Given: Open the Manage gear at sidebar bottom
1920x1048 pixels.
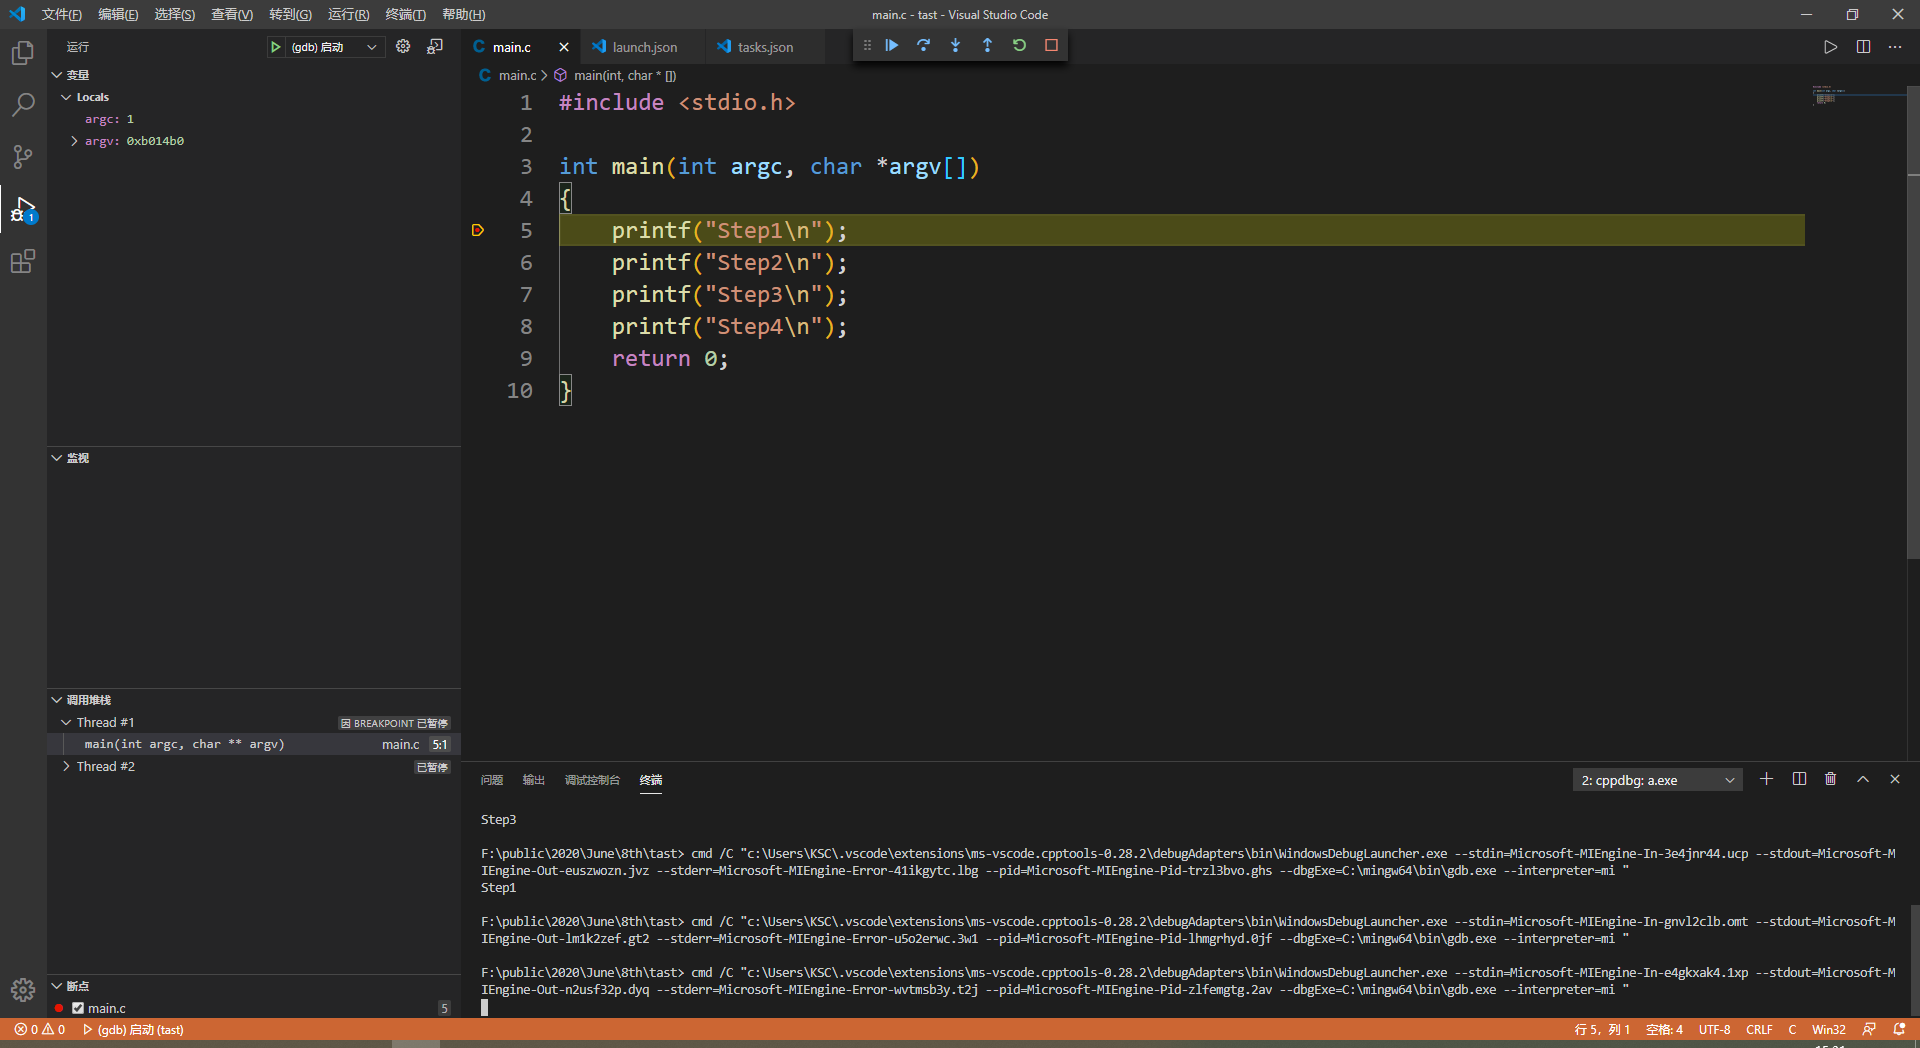Looking at the screenshot, I should tap(22, 990).
